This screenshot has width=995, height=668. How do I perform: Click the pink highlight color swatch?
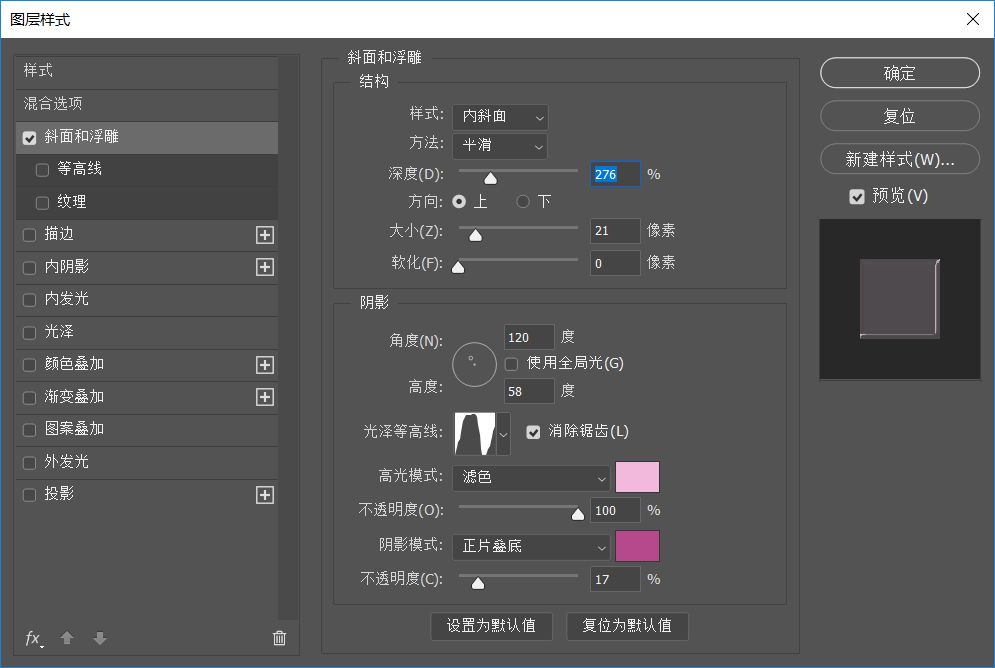637,478
